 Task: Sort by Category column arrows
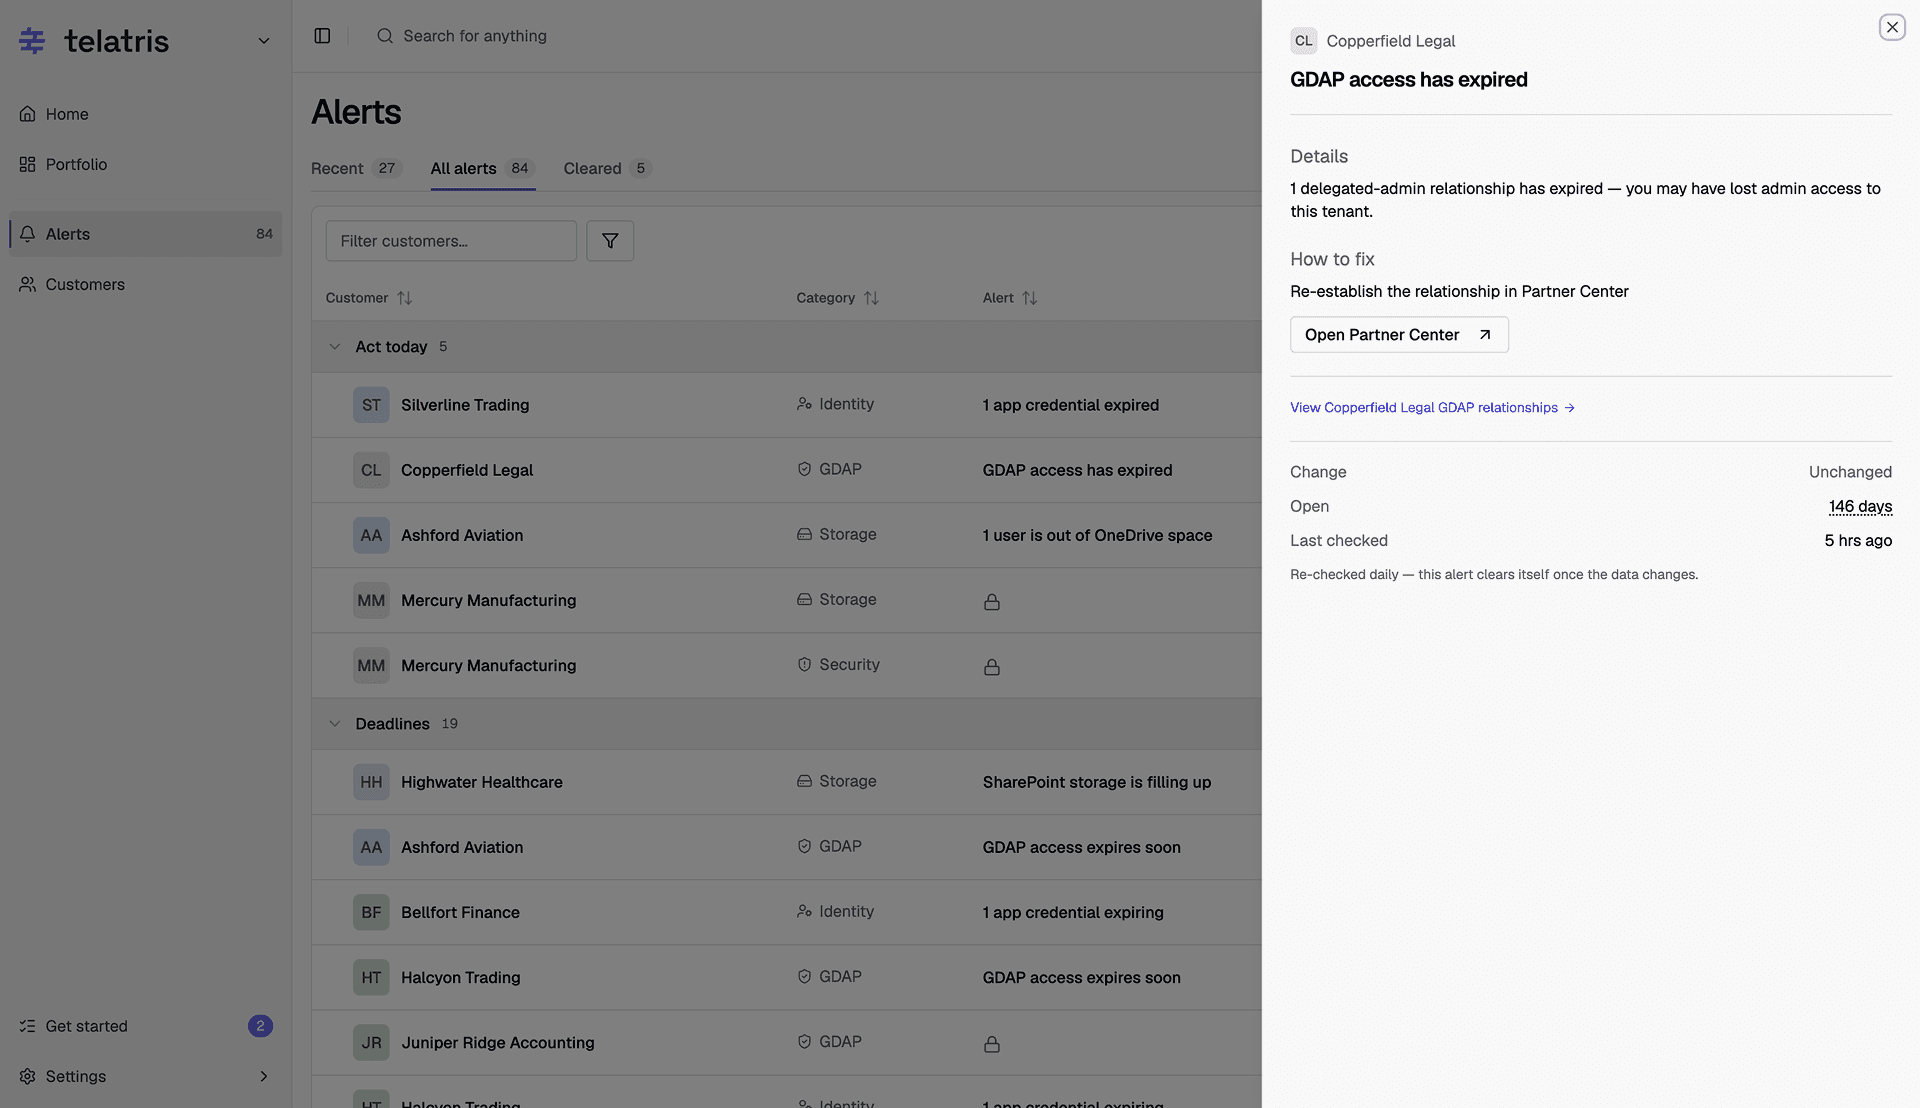coord(871,298)
